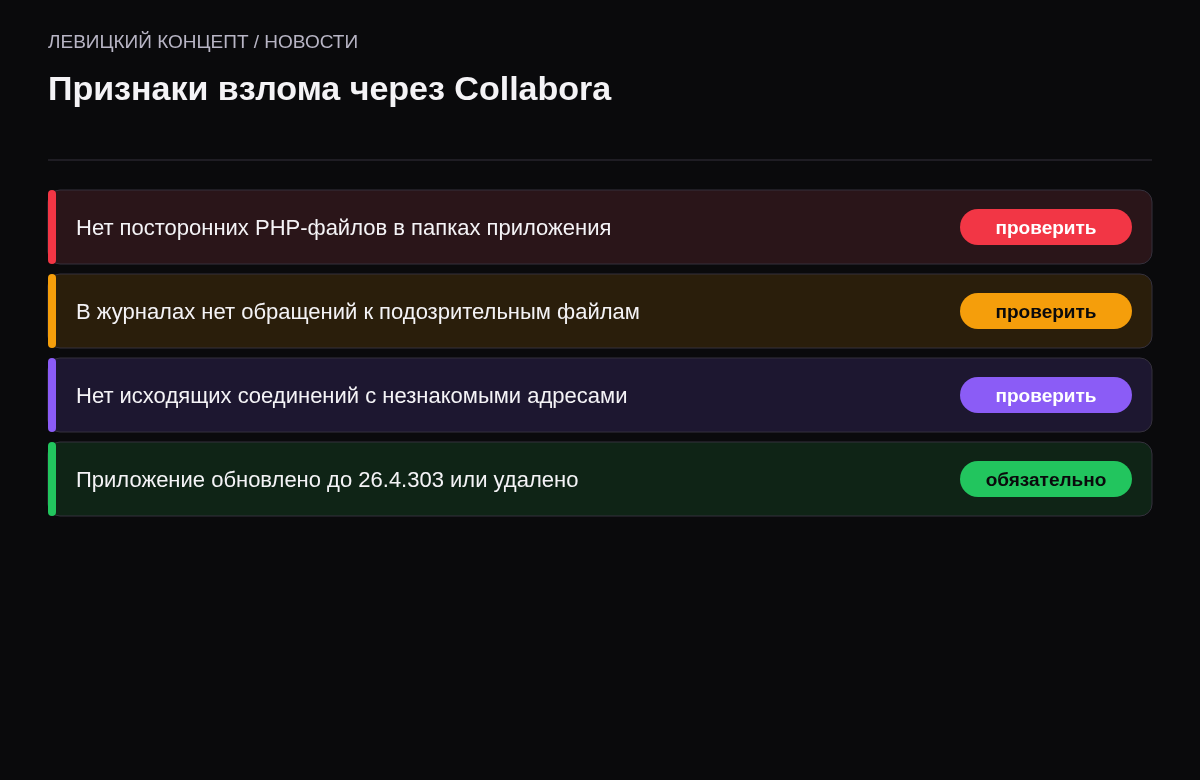Open the 'ЛЕВИЦКИЙ КОНЦЕПТ / НОВОСТИ' breadcrumb

pyautogui.click(x=203, y=42)
